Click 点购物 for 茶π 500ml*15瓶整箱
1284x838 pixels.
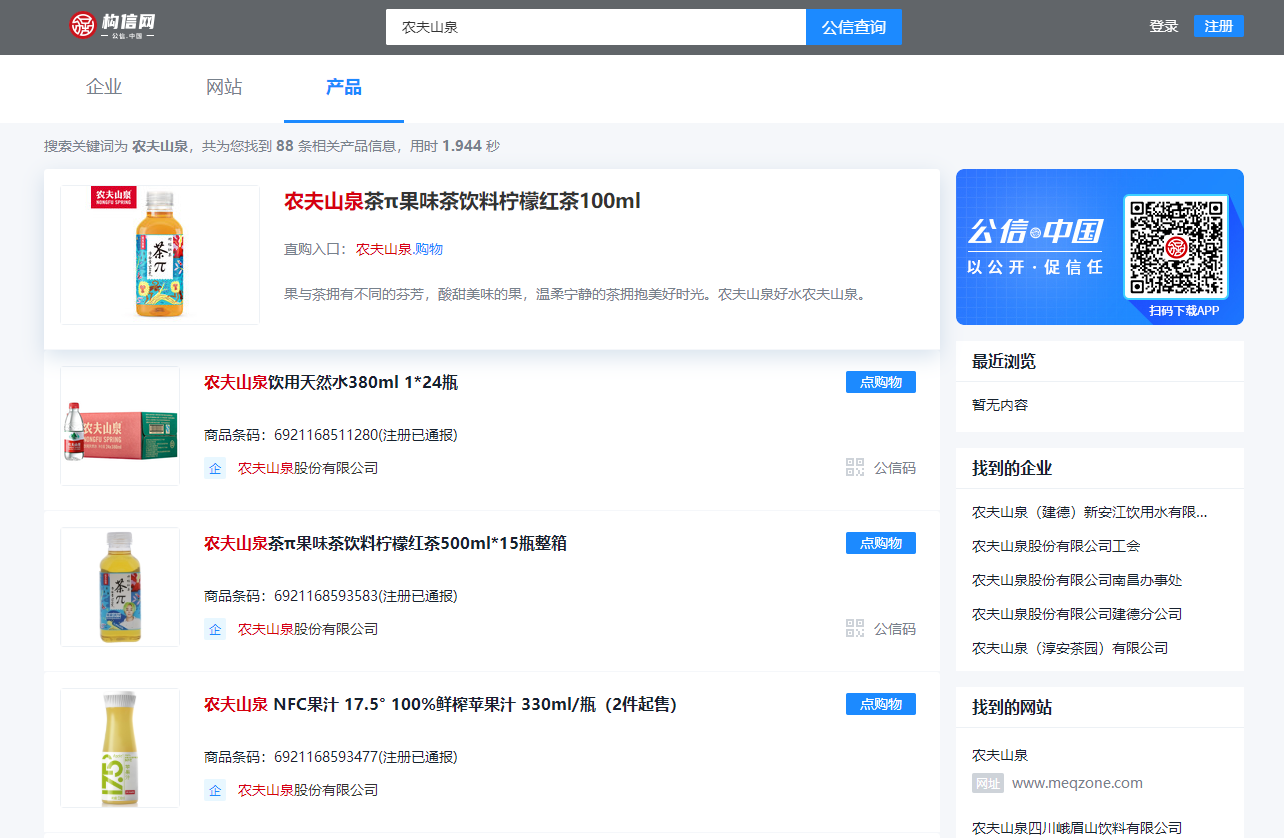point(881,543)
